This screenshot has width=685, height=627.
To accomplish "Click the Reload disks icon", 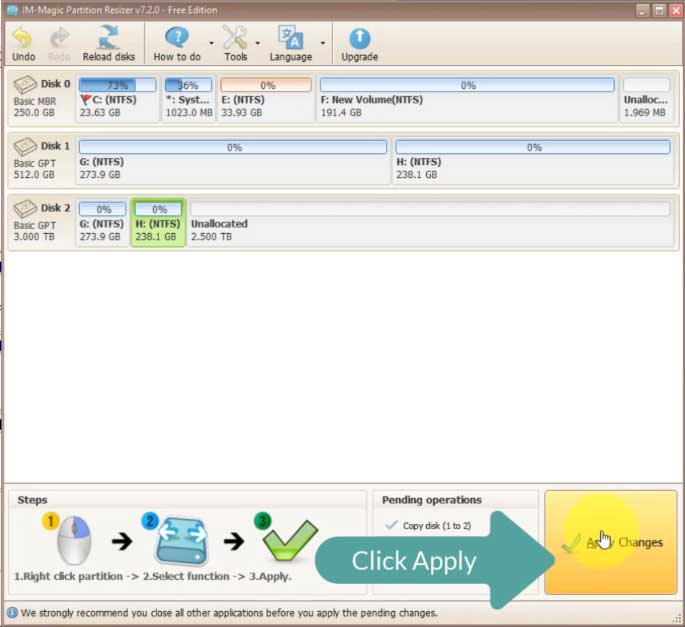I will (109, 38).
